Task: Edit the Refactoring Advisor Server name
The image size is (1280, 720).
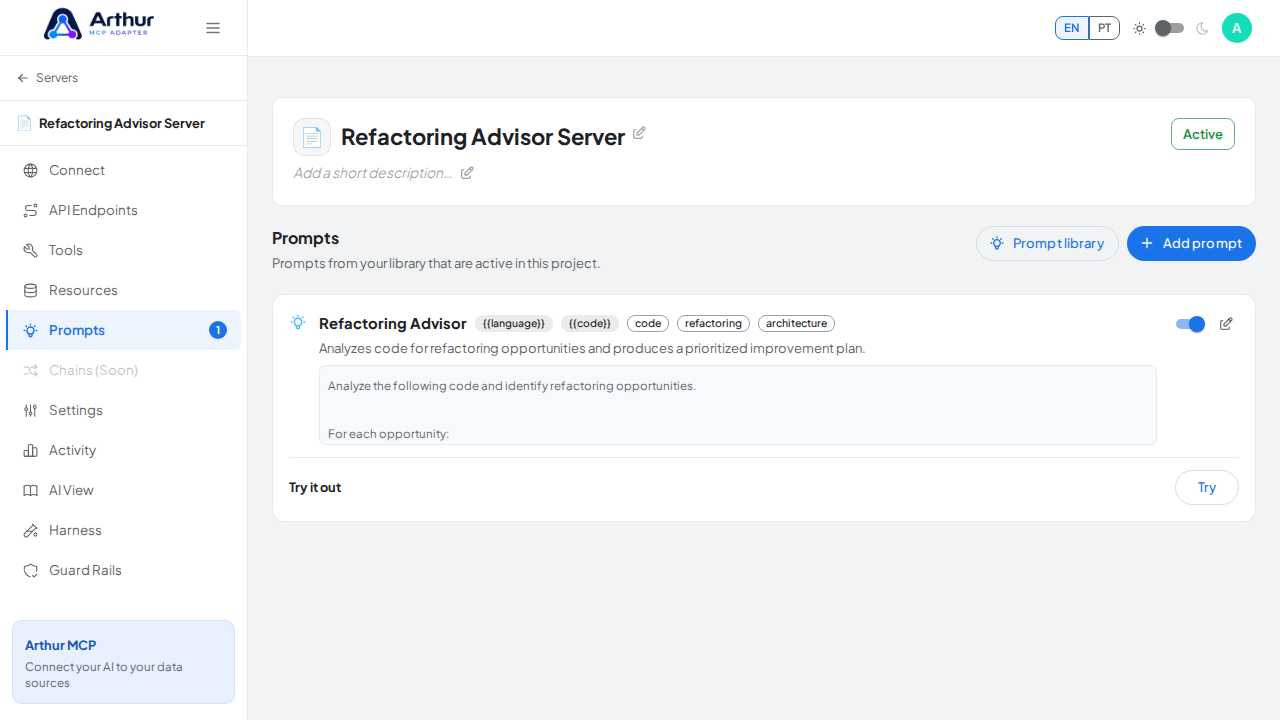Action: pyautogui.click(x=639, y=133)
